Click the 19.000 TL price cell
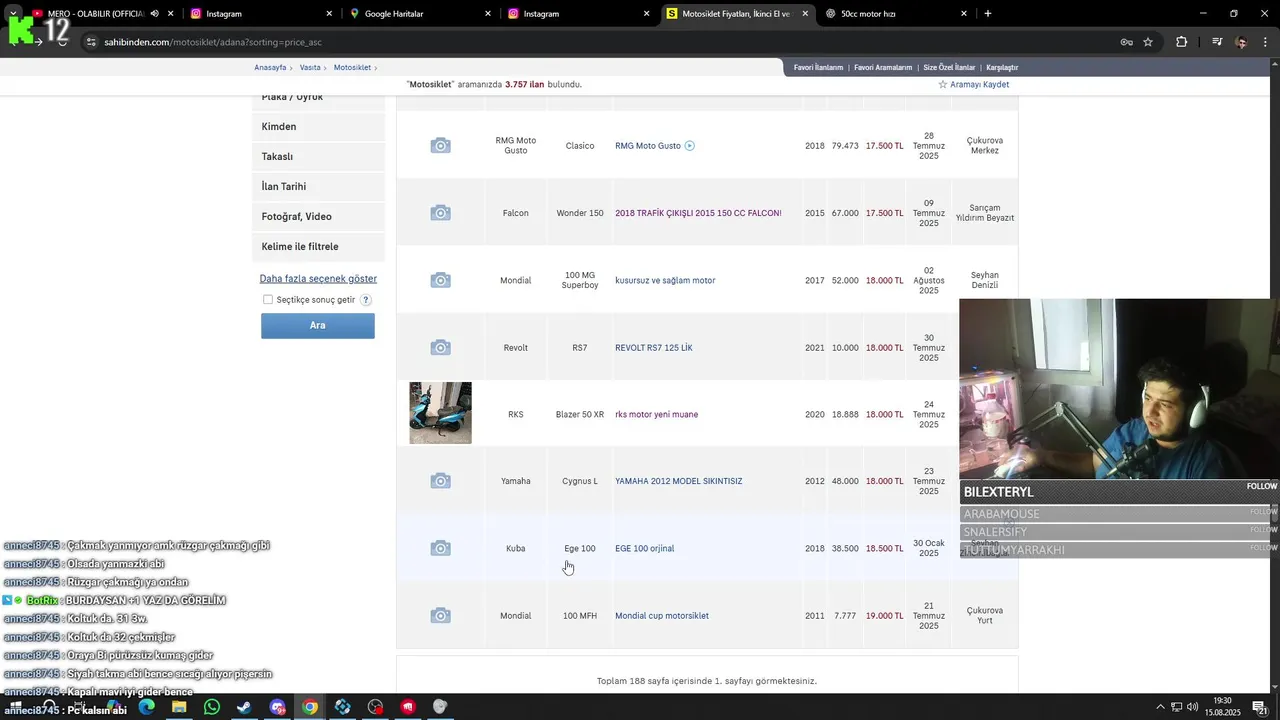The image size is (1280, 720). (885, 616)
